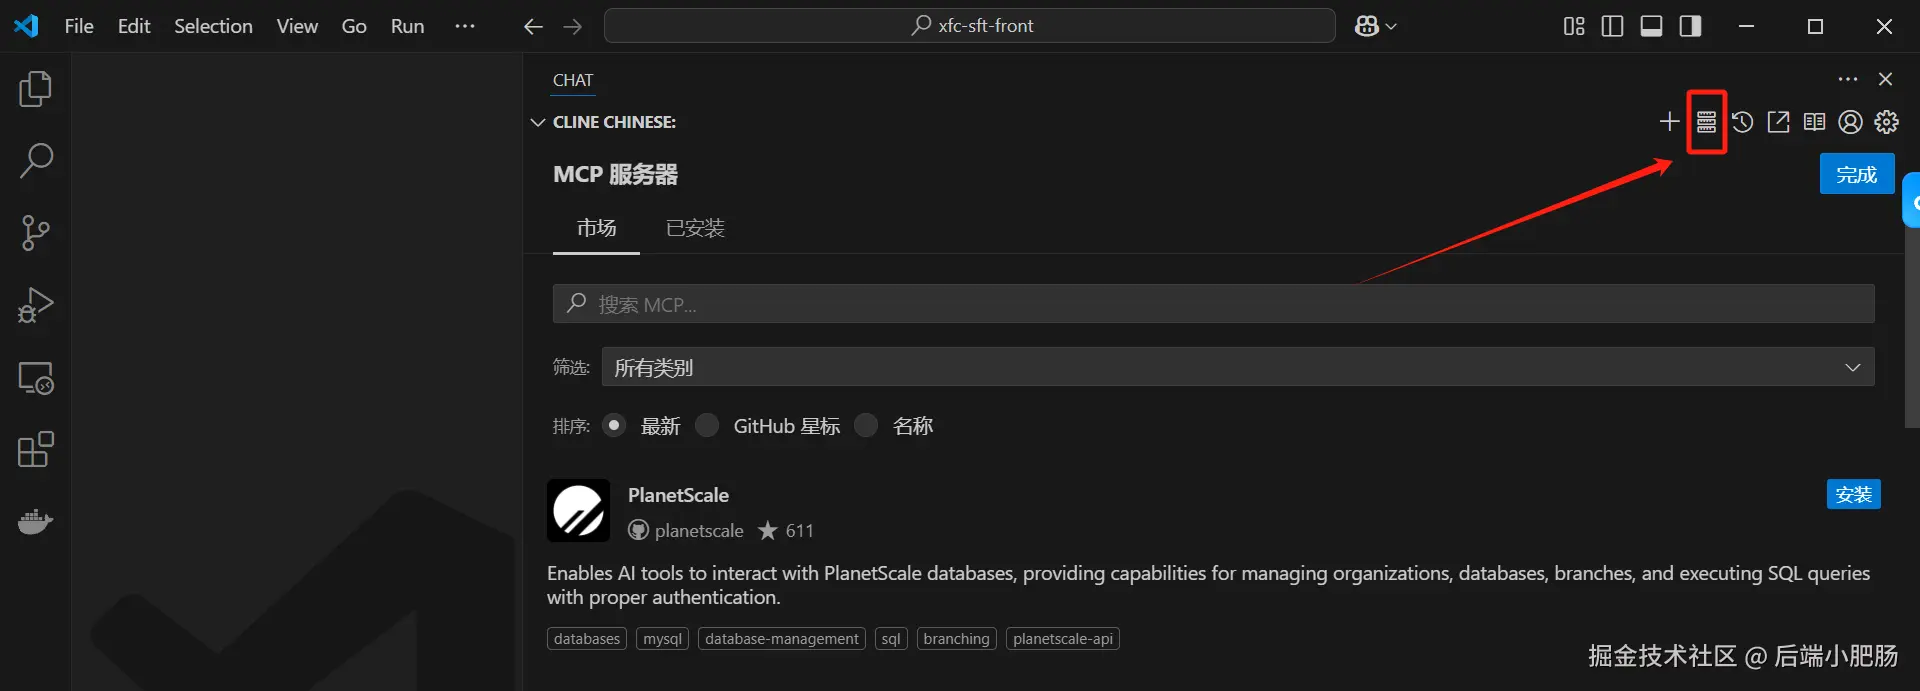1920x691 pixels.
Task: Open the Selection menu
Action: click(213, 26)
